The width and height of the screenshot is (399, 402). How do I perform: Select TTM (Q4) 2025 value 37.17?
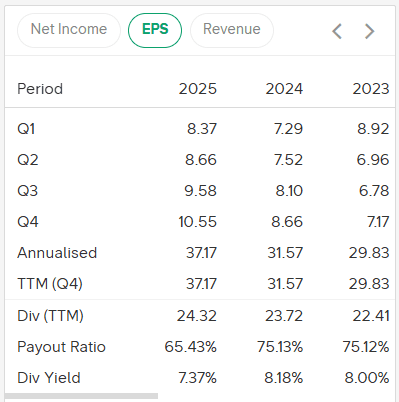click(x=201, y=284)
